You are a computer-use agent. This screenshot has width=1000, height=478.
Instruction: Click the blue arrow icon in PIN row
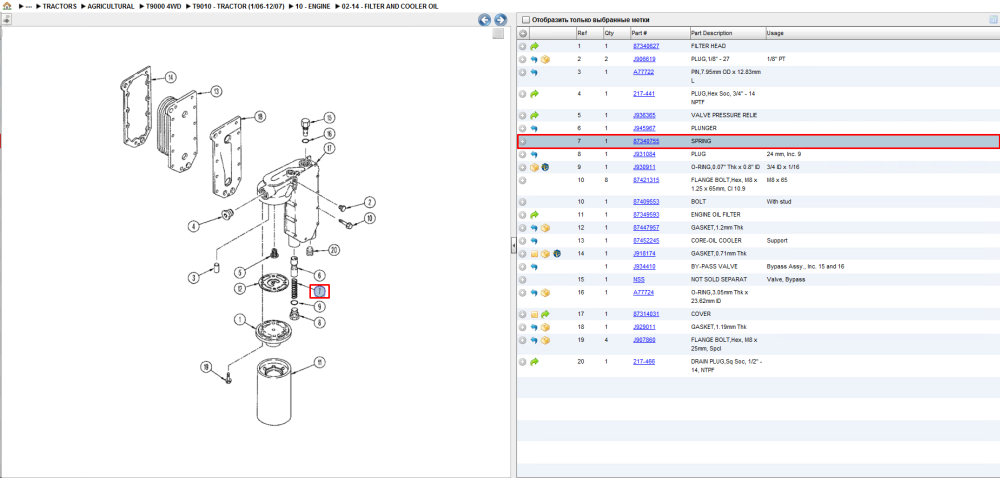[x=534, y=72]
